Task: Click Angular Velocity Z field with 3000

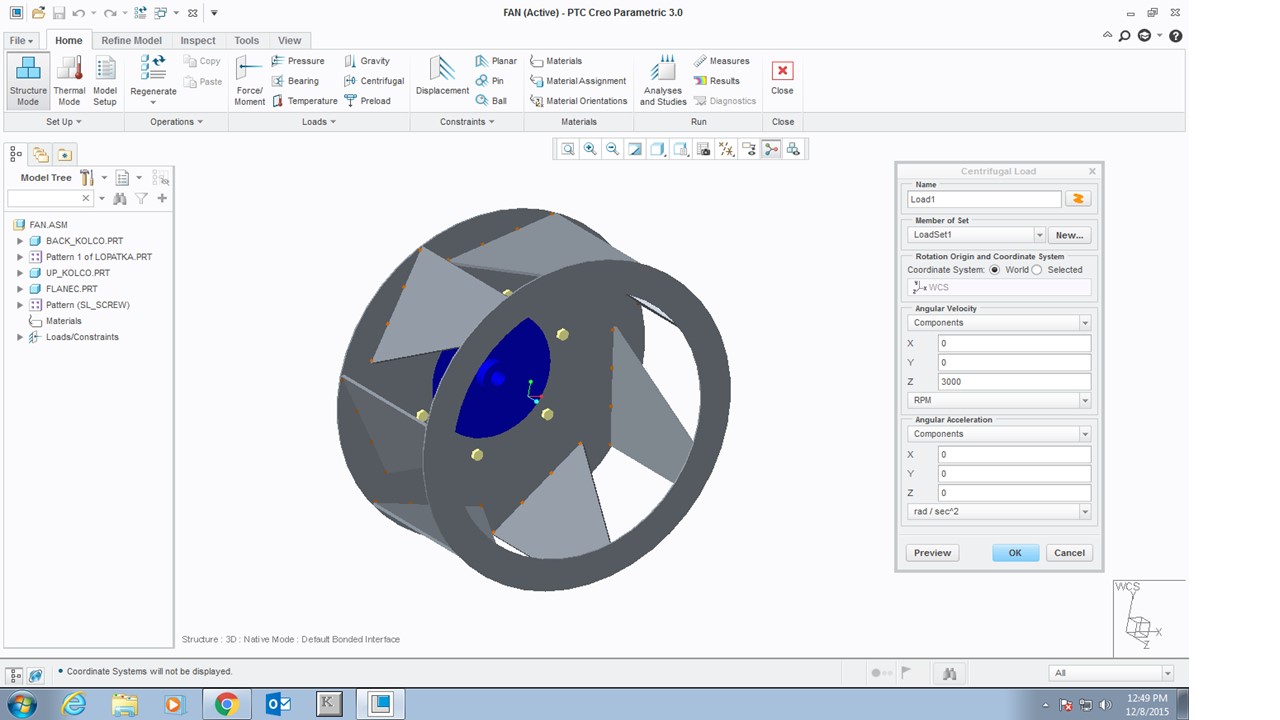Action: click(1014, 381)
